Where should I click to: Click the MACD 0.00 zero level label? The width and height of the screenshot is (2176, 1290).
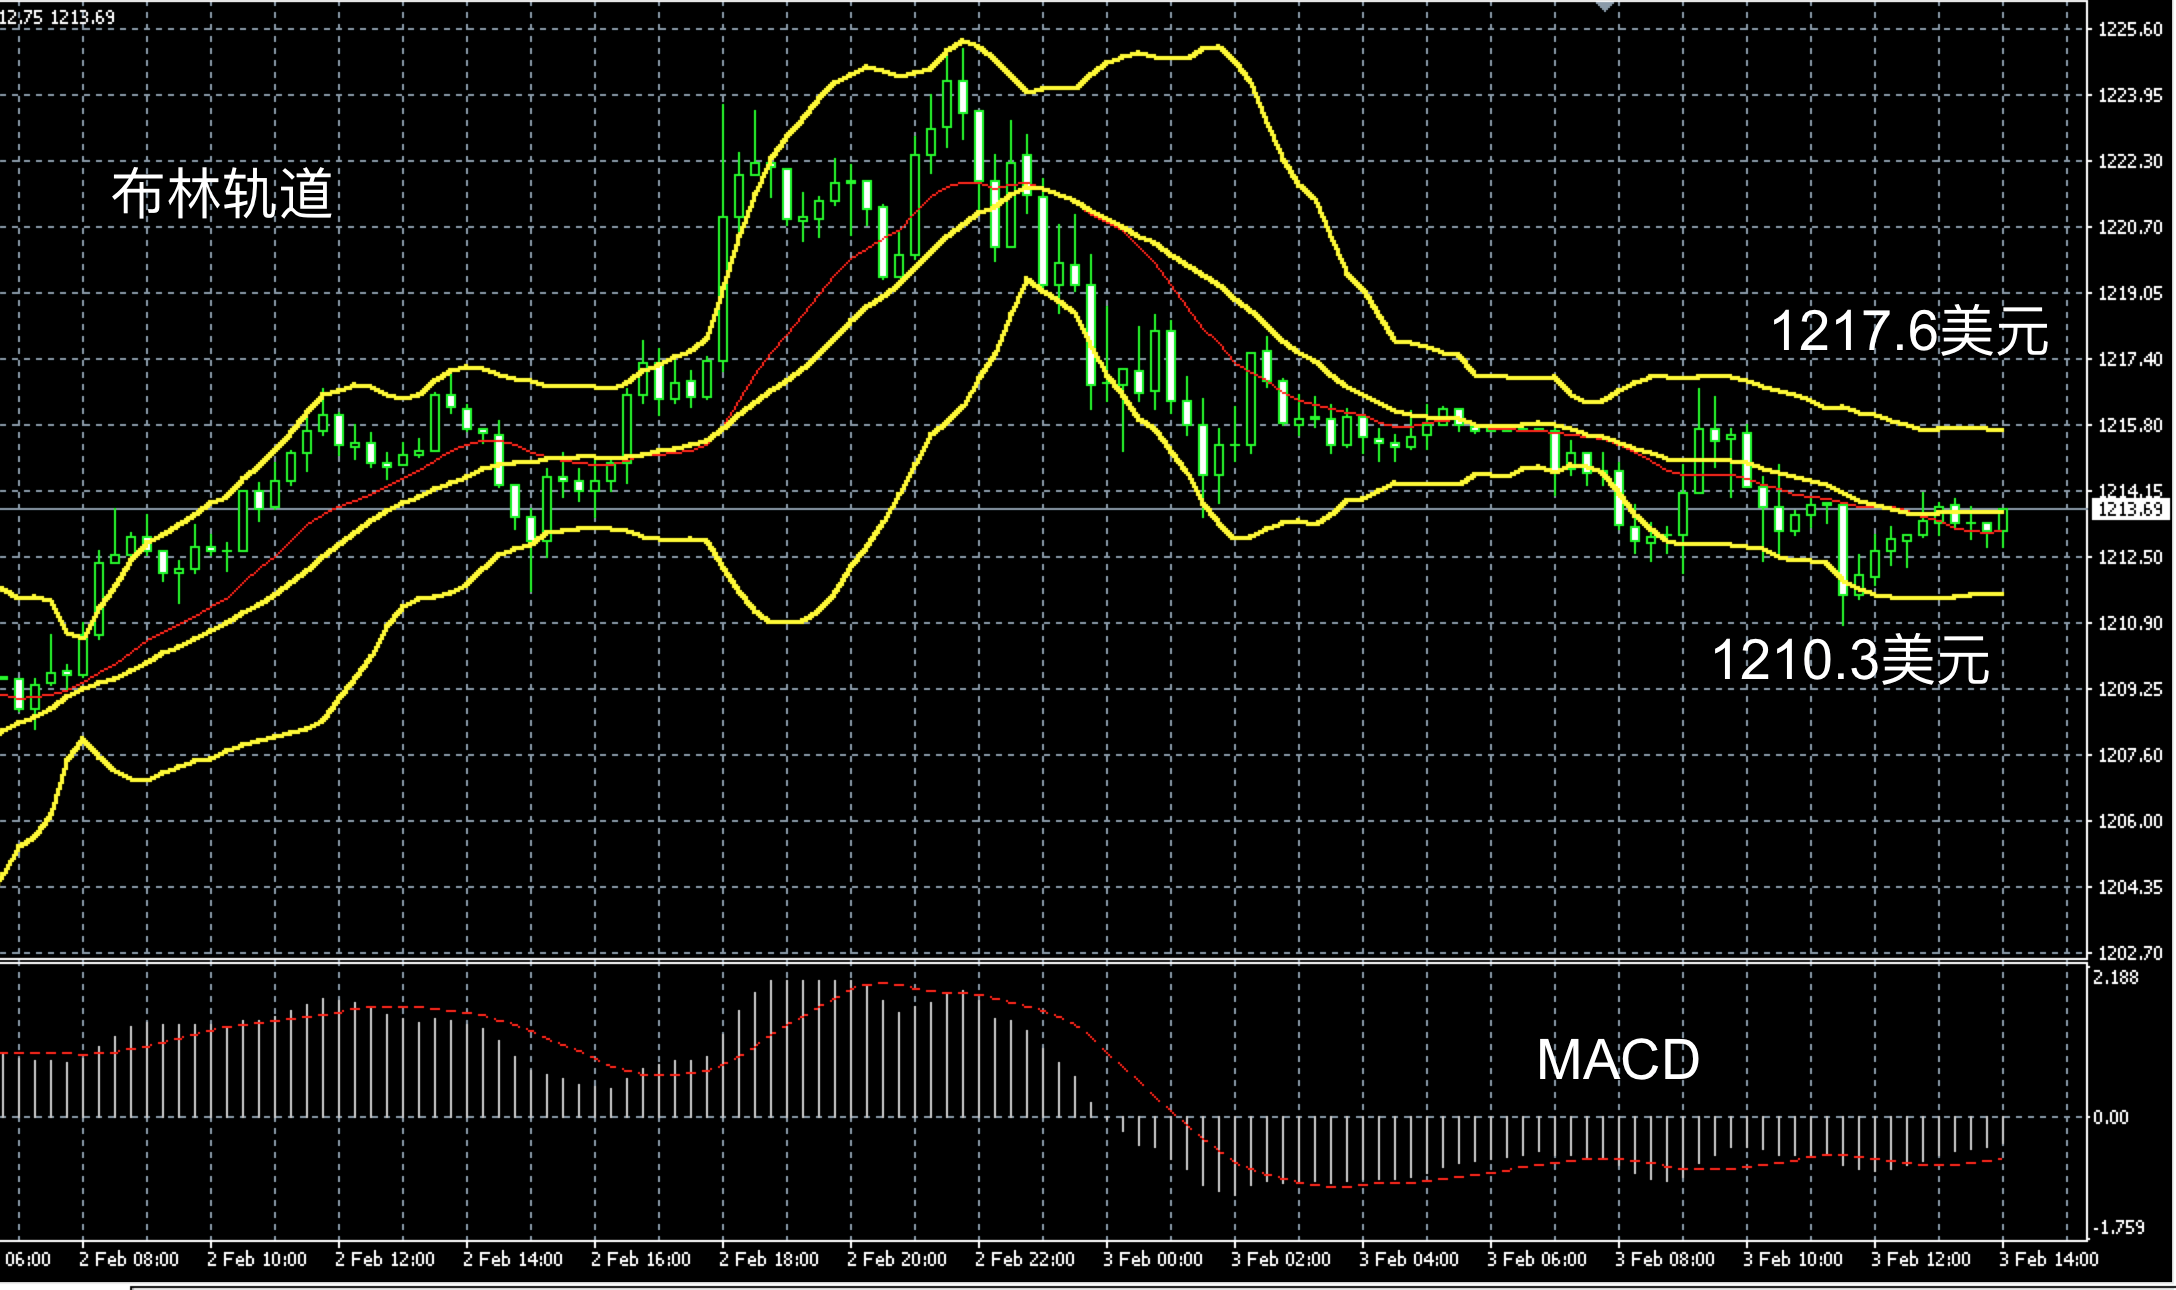point(2111,1118)
